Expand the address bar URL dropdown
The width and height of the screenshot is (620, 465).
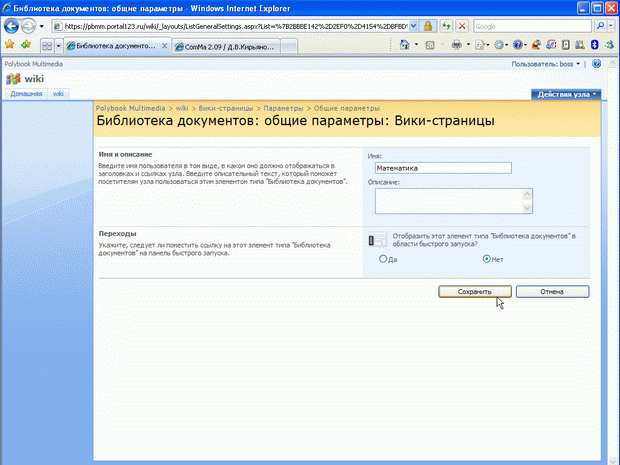pyautogui.click(x=413, y=25)
